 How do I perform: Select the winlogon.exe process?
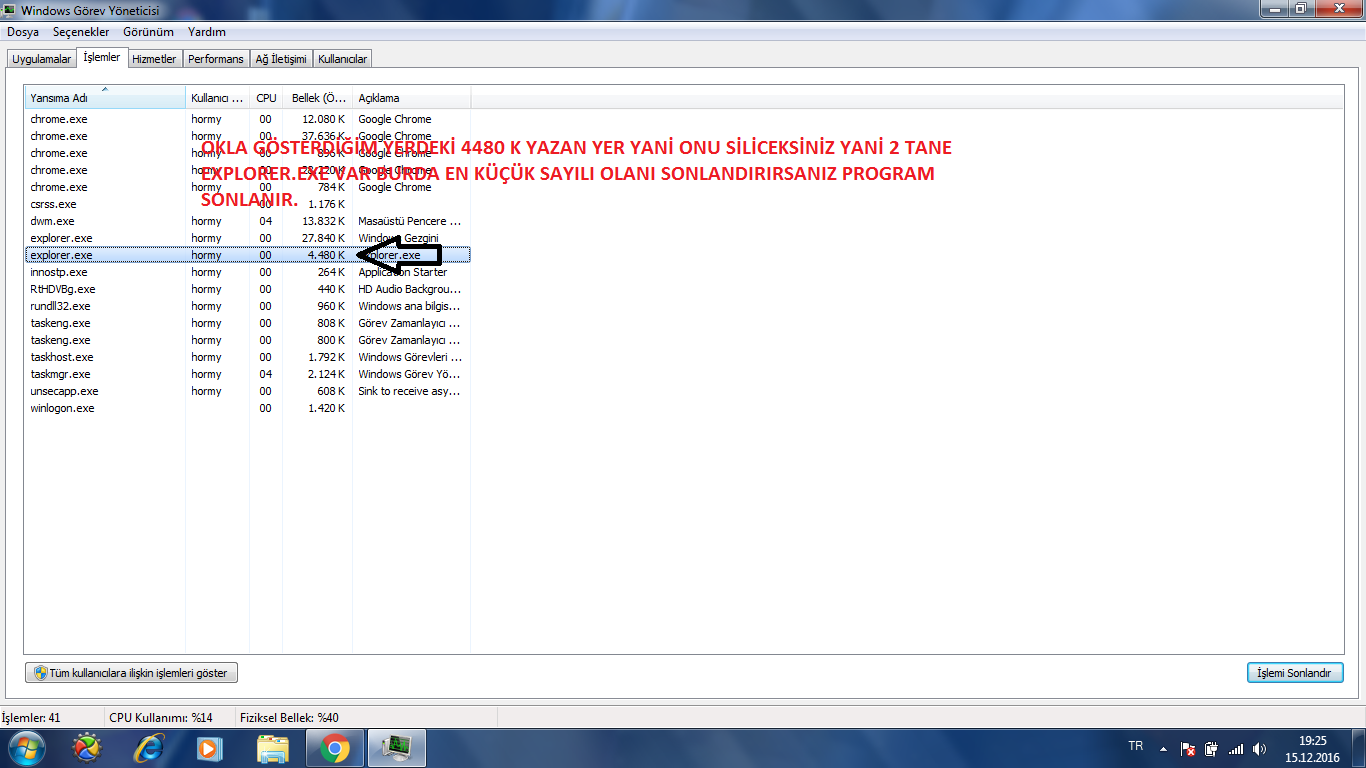(x=247, y=408)
